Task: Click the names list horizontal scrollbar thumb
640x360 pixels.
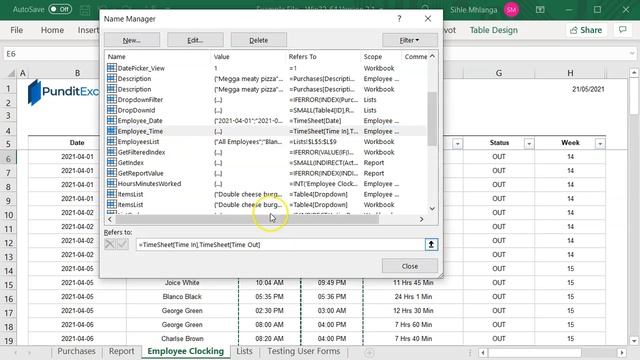Action: tap(247, 220)
